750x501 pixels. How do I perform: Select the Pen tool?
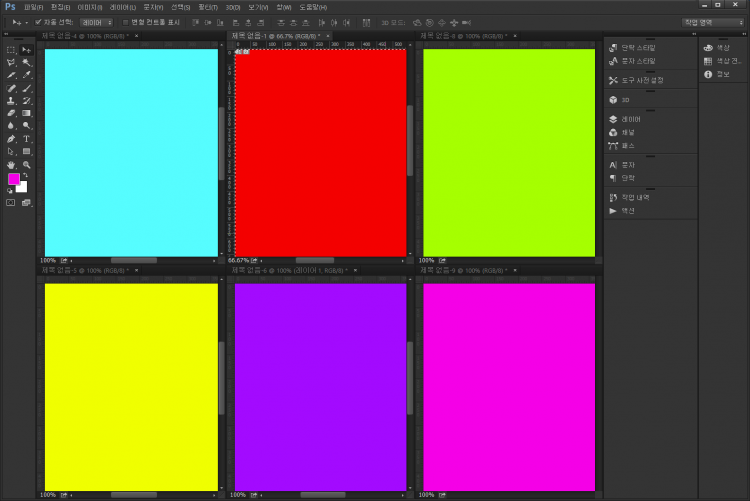[11, 139]
